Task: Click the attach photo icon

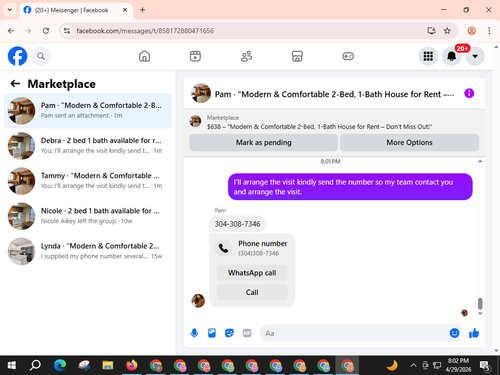Action: click(212, 333)
